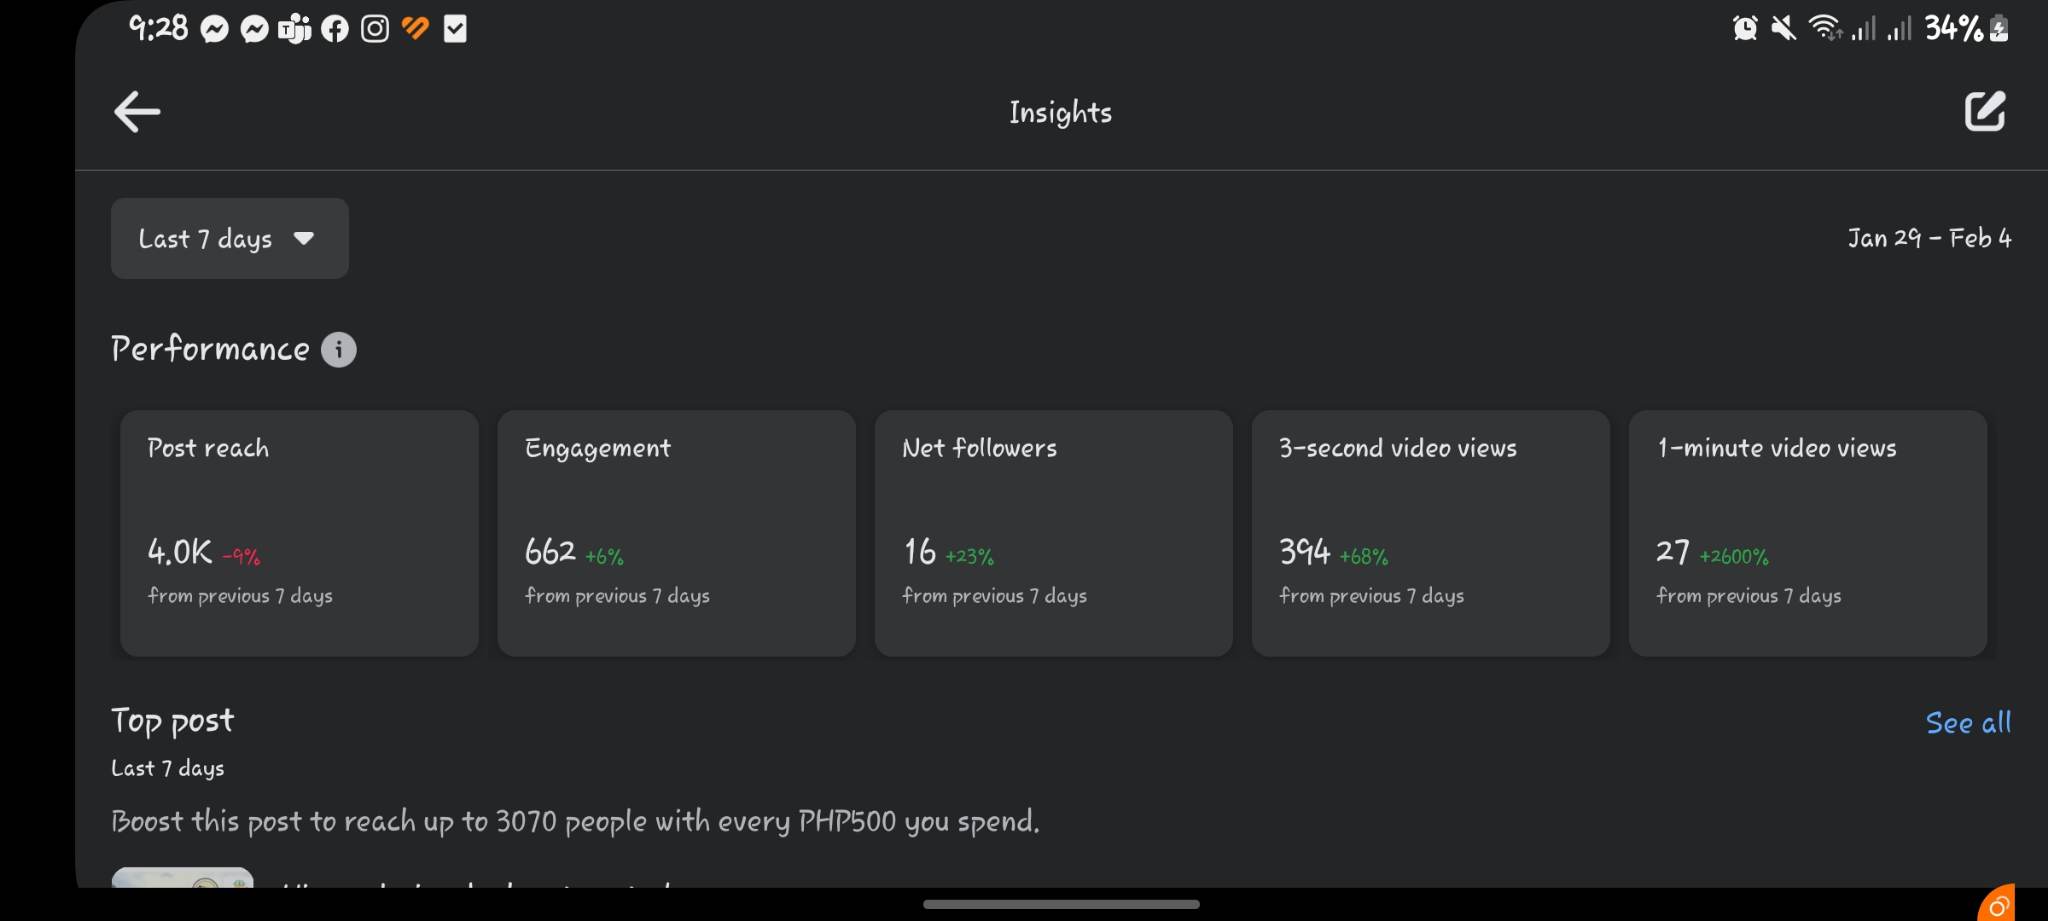Select the 3-second video views card
The width and height of the screenshot is (2048, 921).
[1430, 533]
